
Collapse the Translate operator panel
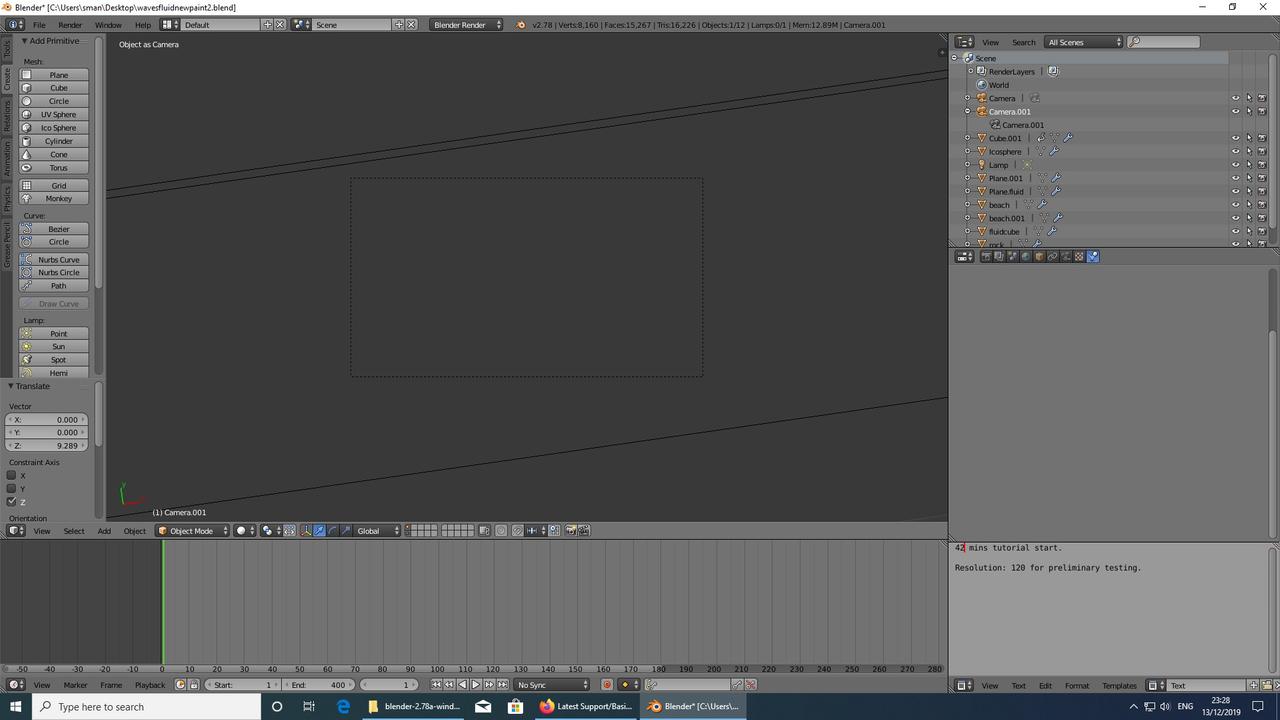pos(11,386)
